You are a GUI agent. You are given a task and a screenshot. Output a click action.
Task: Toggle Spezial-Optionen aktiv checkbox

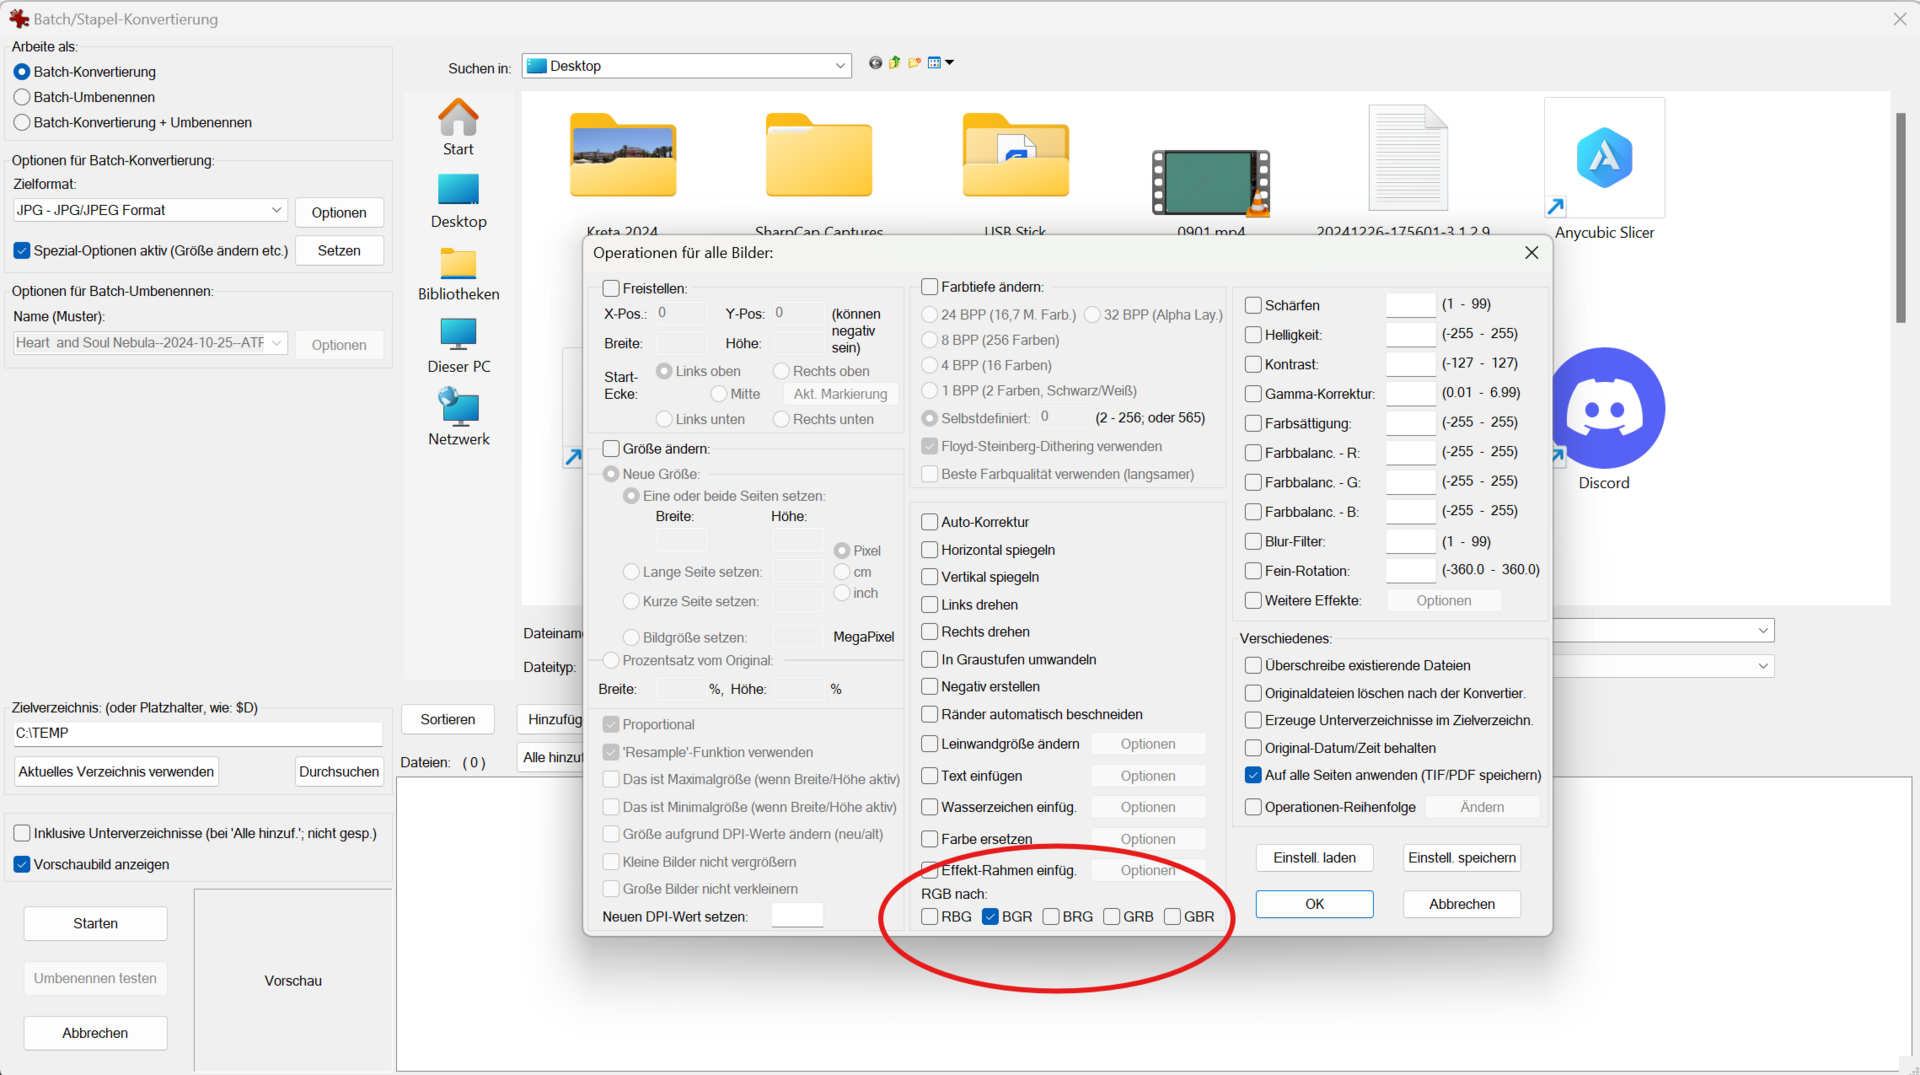[22, 250]
